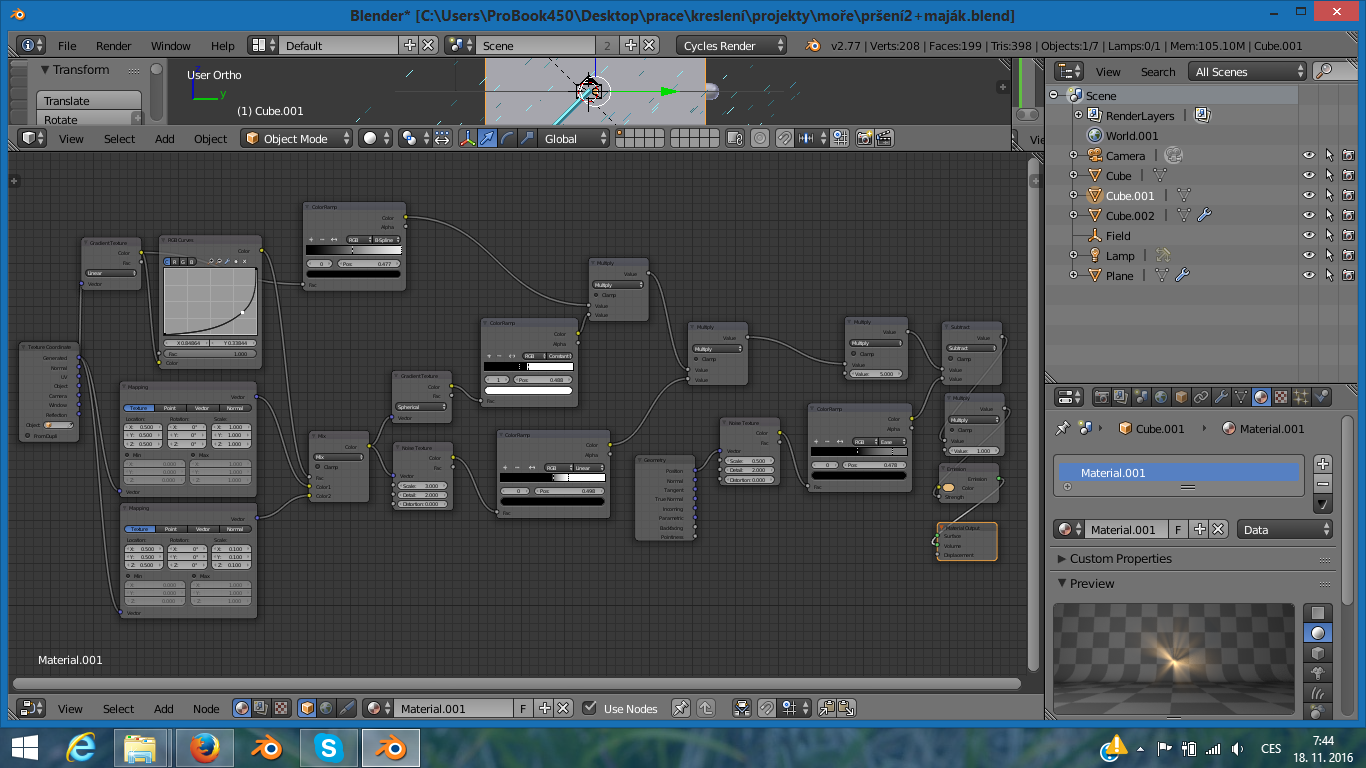This screenshot has width=1366, height=768.
Task: Open the World properties tab
Action: click(1161, 397)
